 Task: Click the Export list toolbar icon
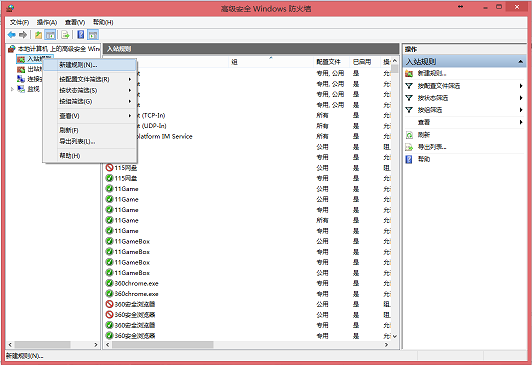65,35
